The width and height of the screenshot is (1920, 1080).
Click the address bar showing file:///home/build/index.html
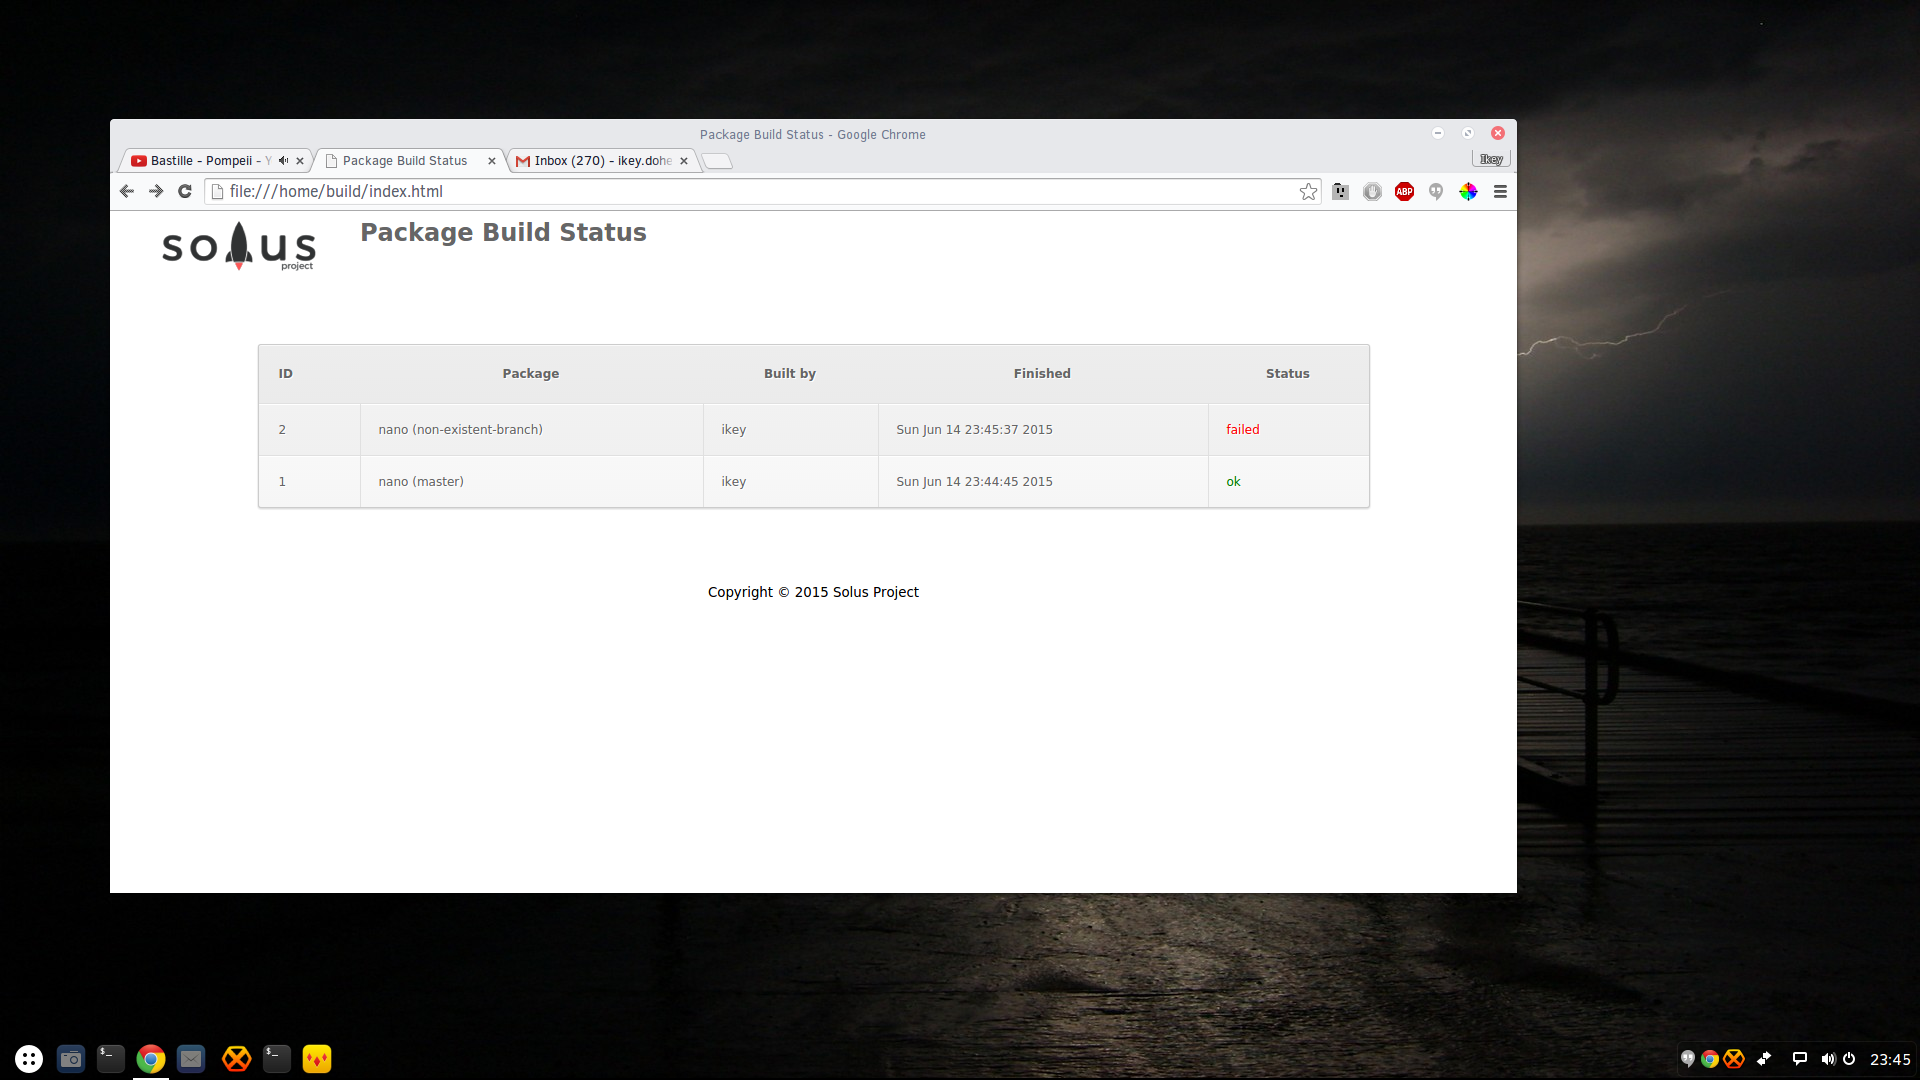coord(763,191)
